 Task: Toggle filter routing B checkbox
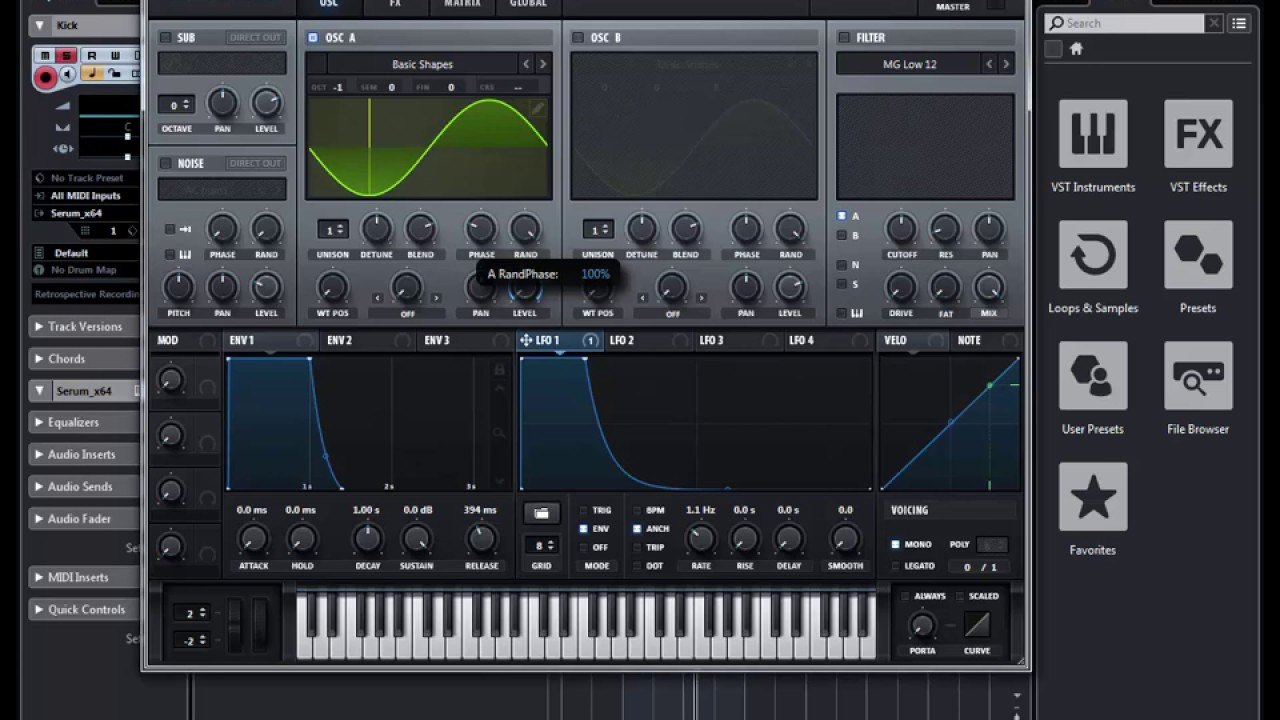pos(842,236)
